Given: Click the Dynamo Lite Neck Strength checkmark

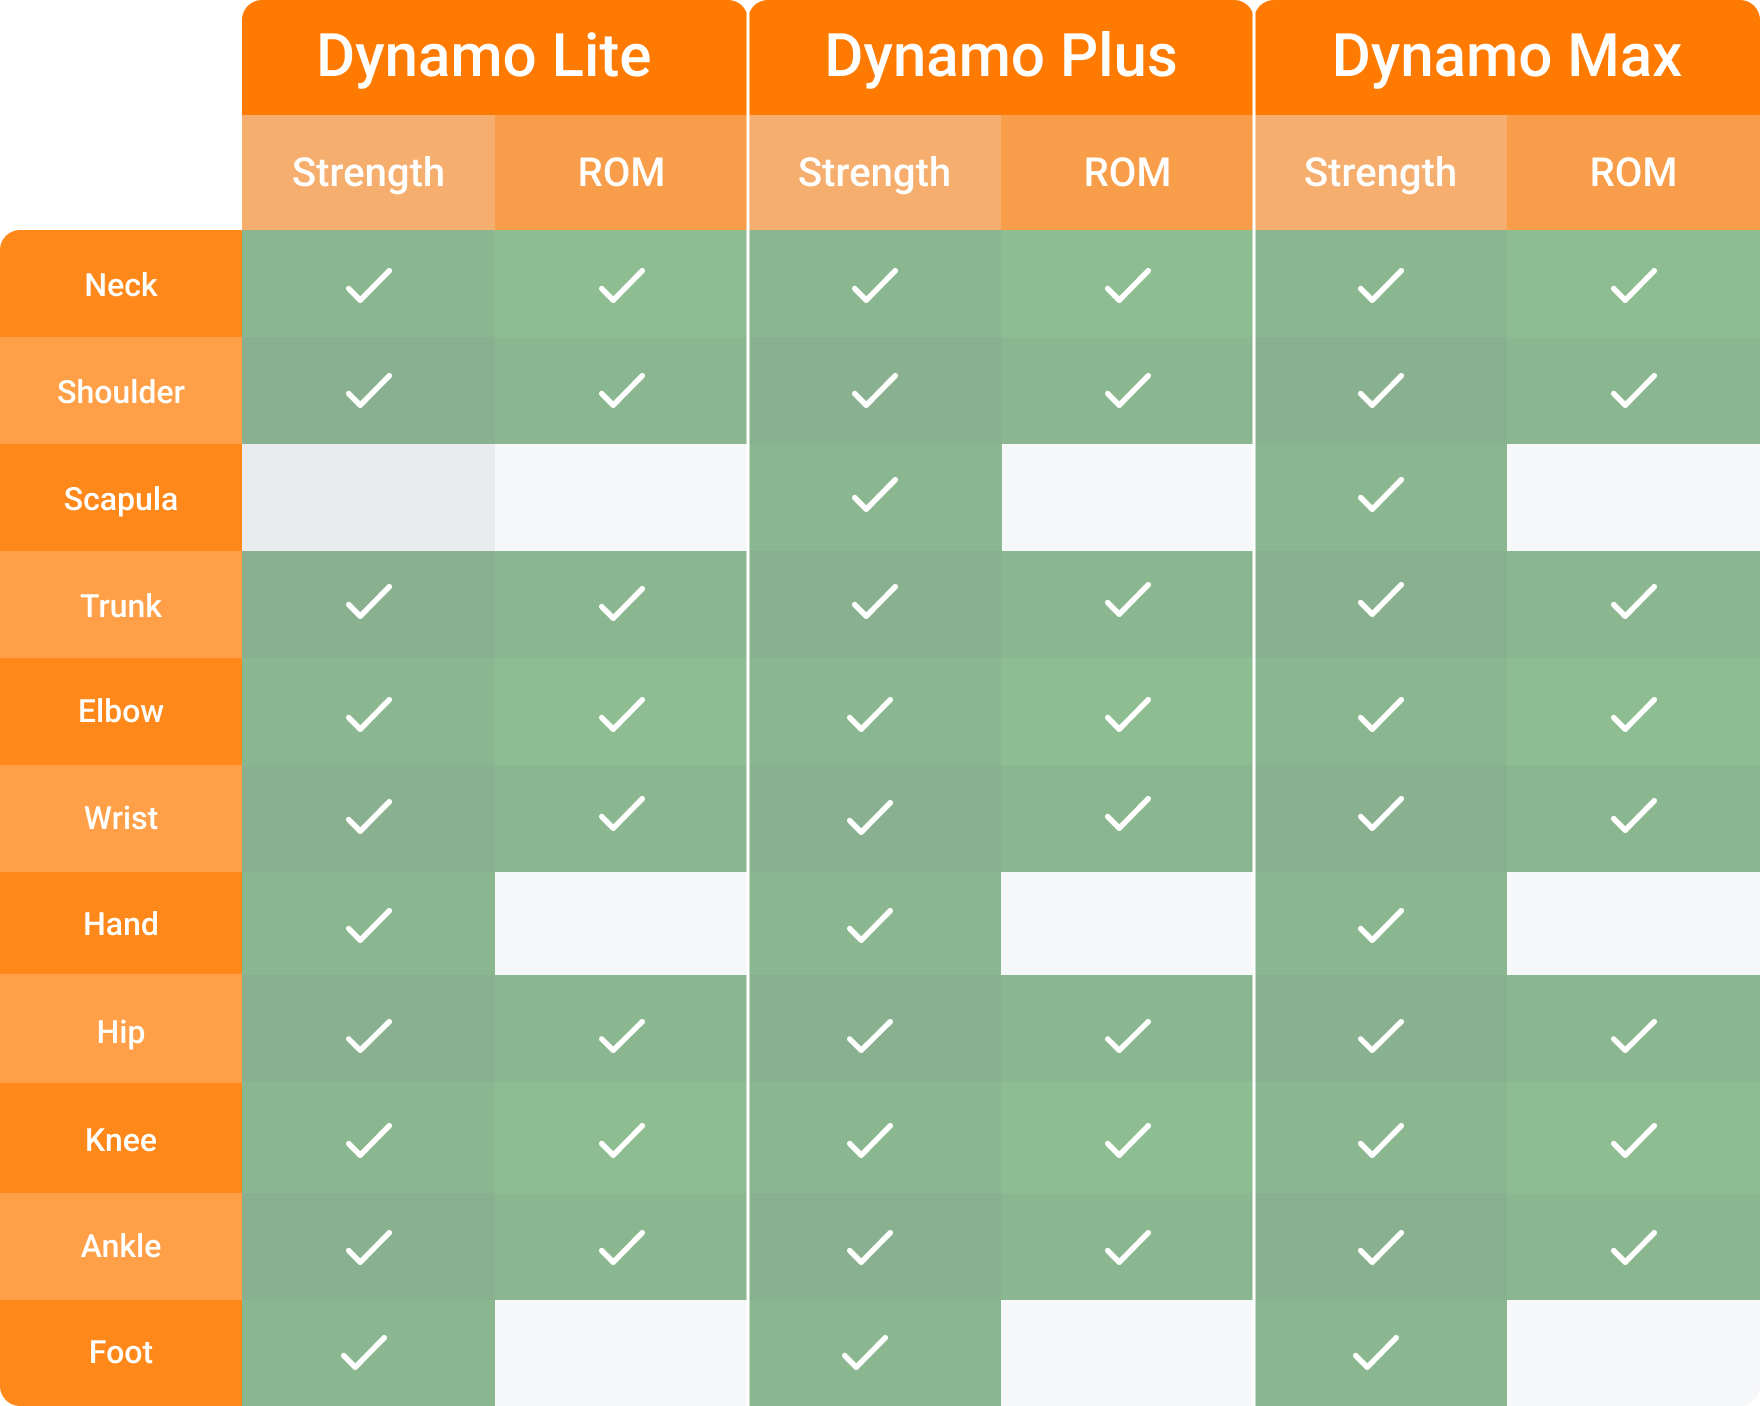Looking at the screenshot, I should 368,285.
